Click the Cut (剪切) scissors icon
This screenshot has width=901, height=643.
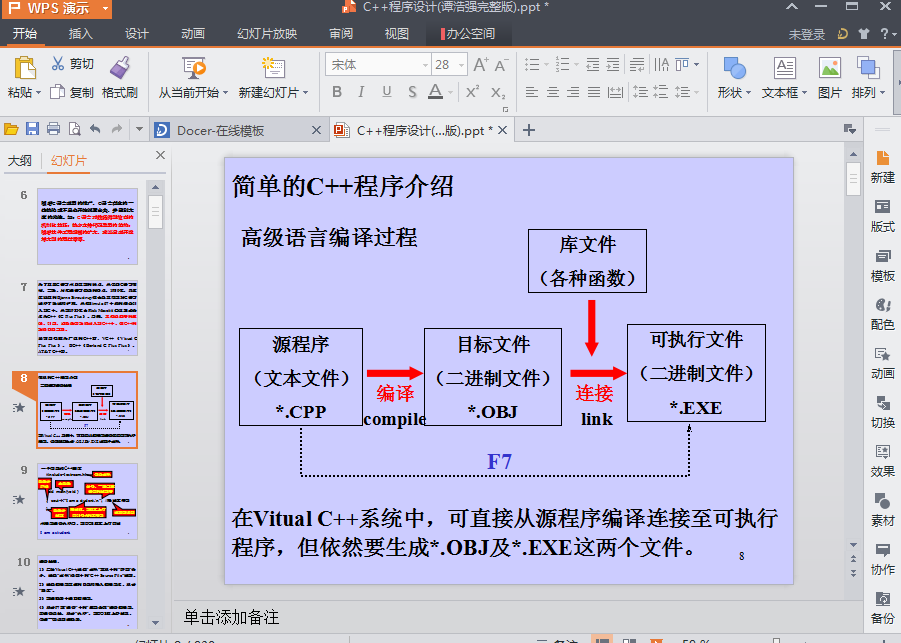58,64
